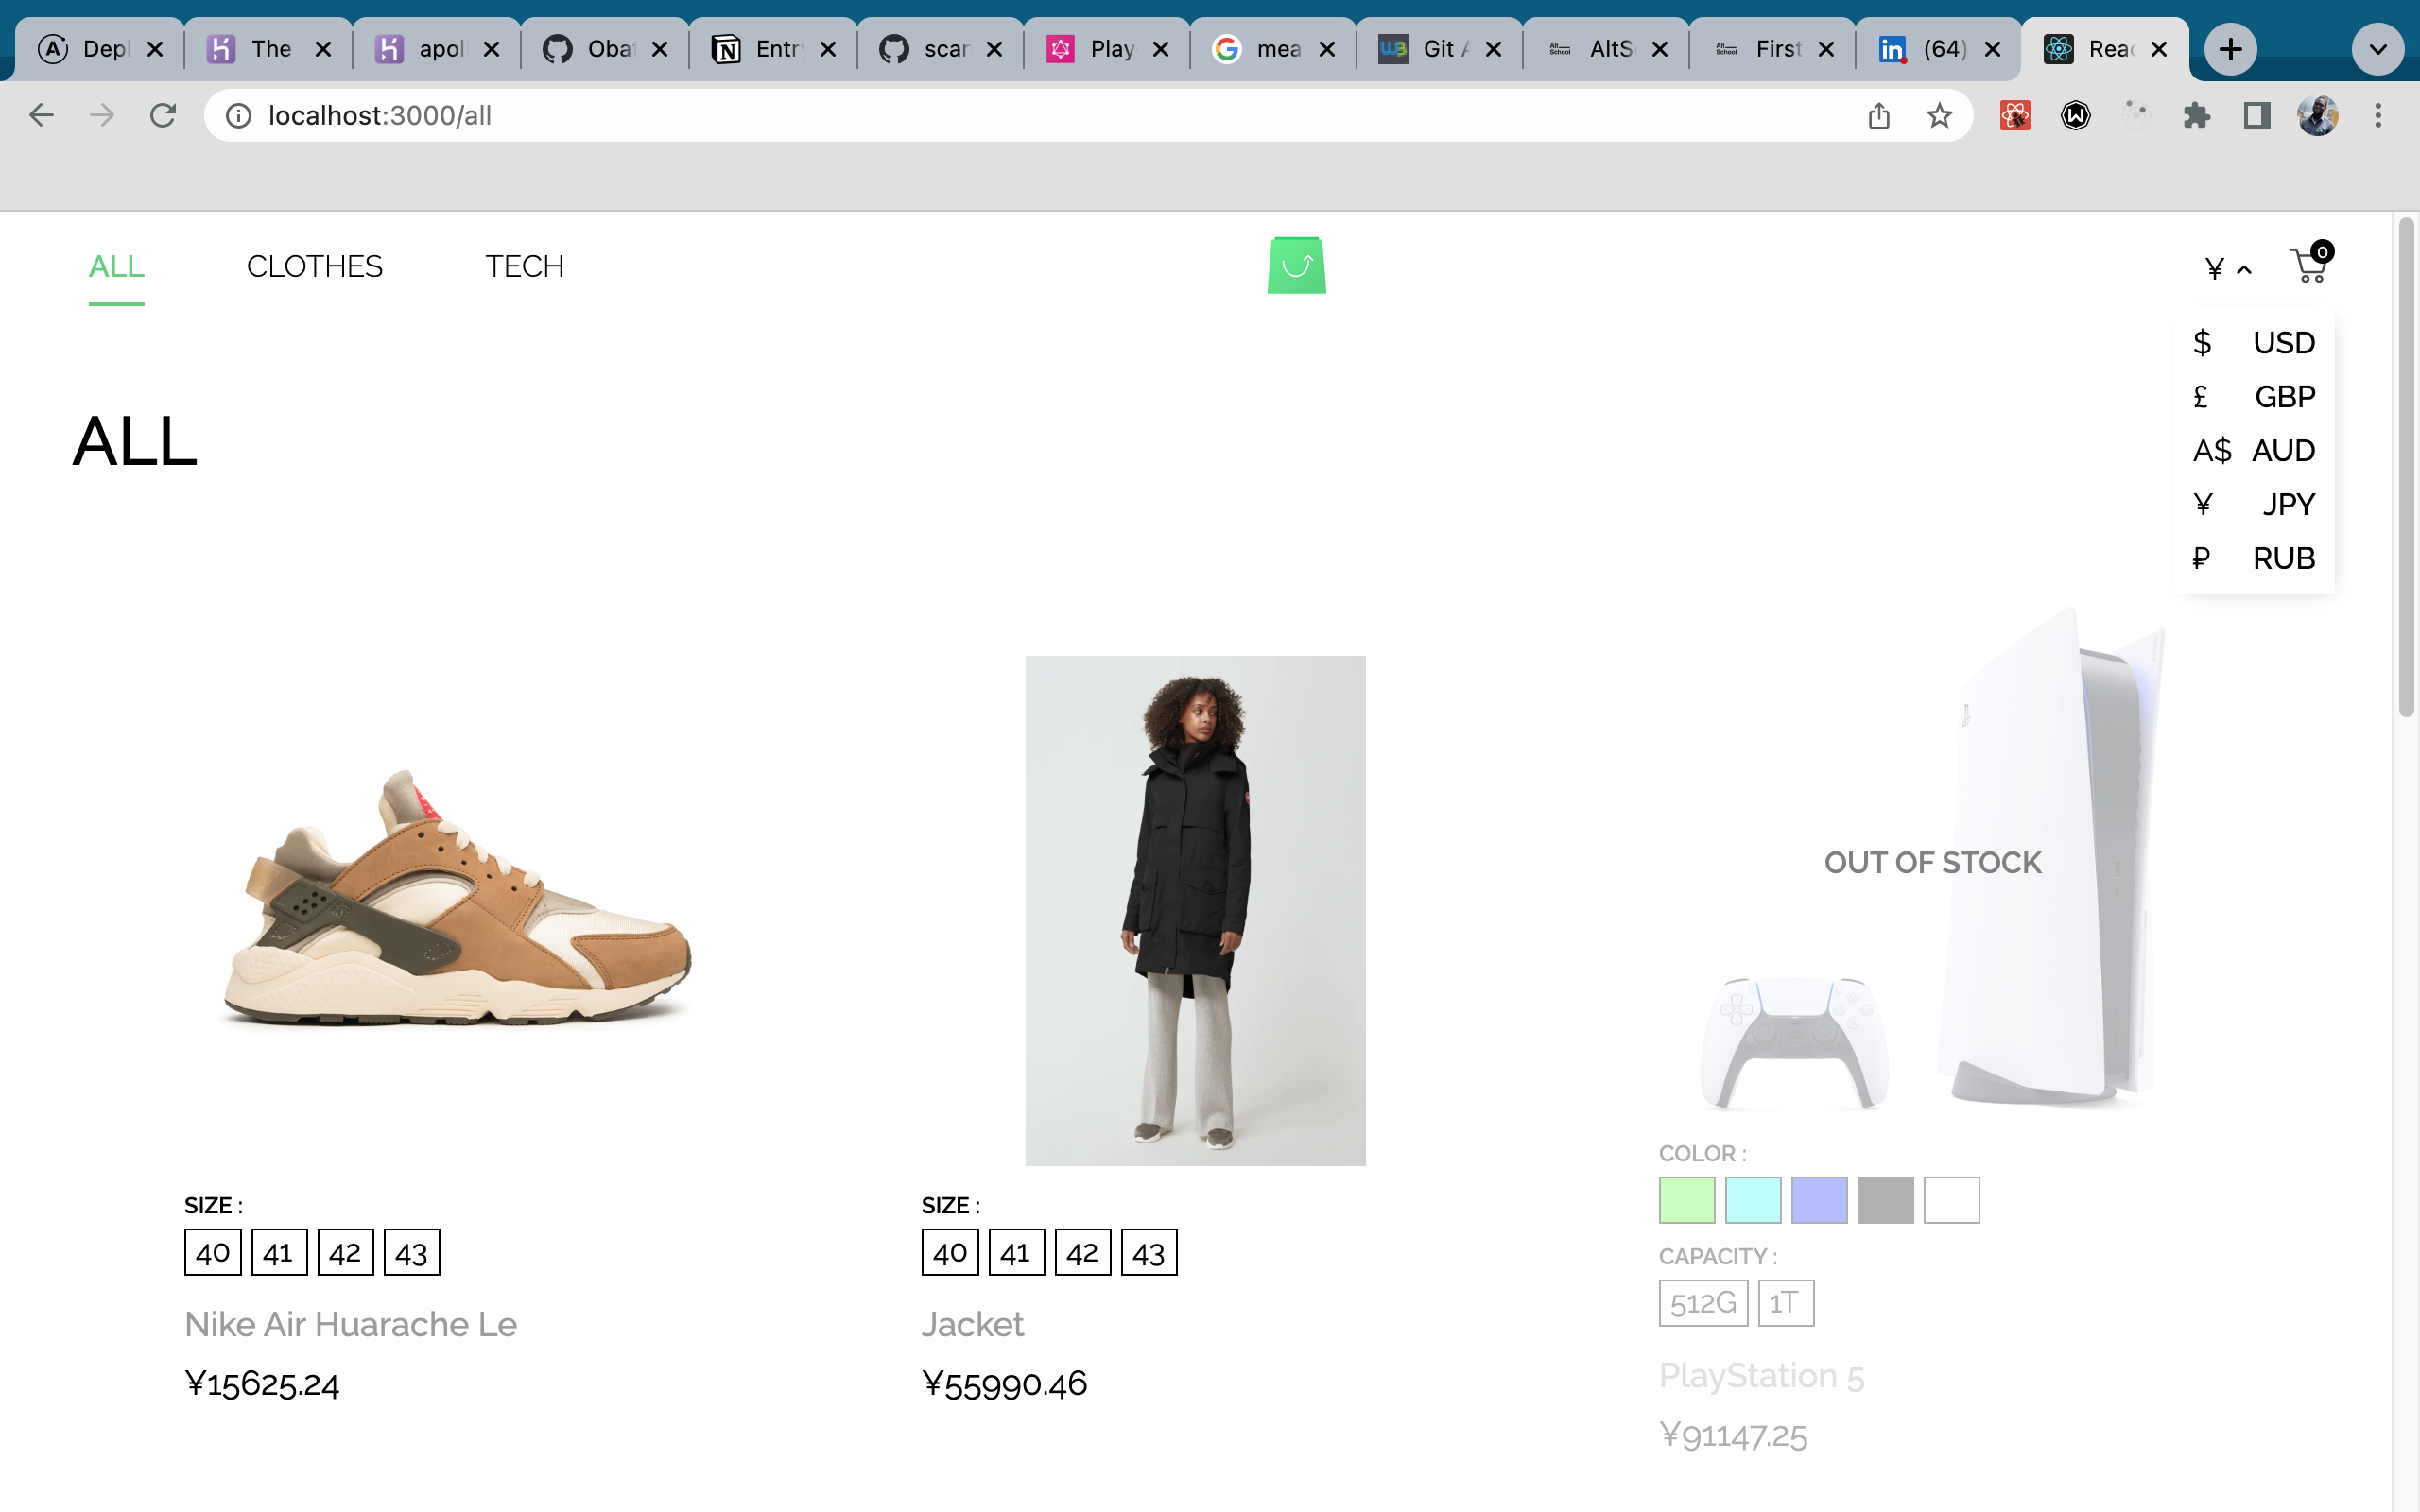Choose size 43 for the Jacket
This screenshot has height=1512, width=2420.
point(1149,1252)
